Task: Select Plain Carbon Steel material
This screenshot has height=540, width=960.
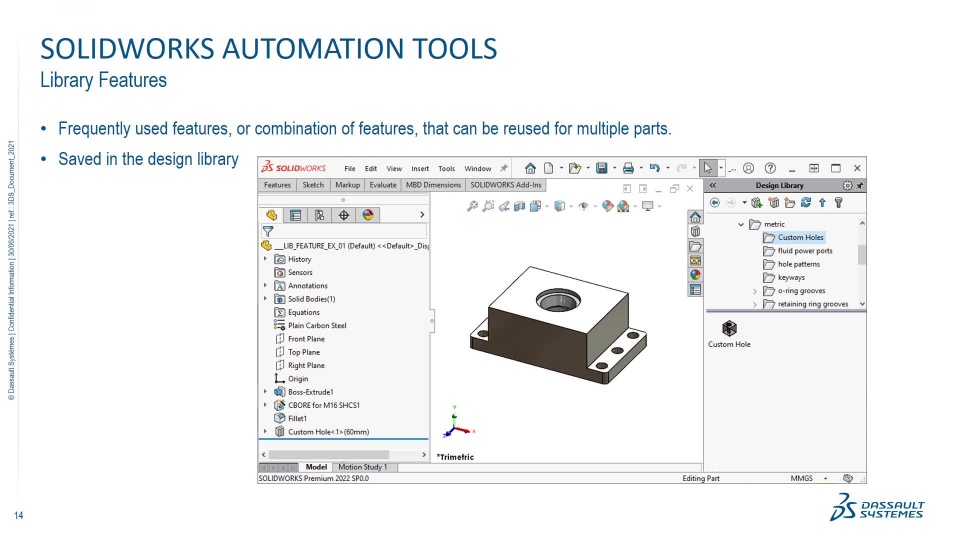Action: (x=310, y=326)
